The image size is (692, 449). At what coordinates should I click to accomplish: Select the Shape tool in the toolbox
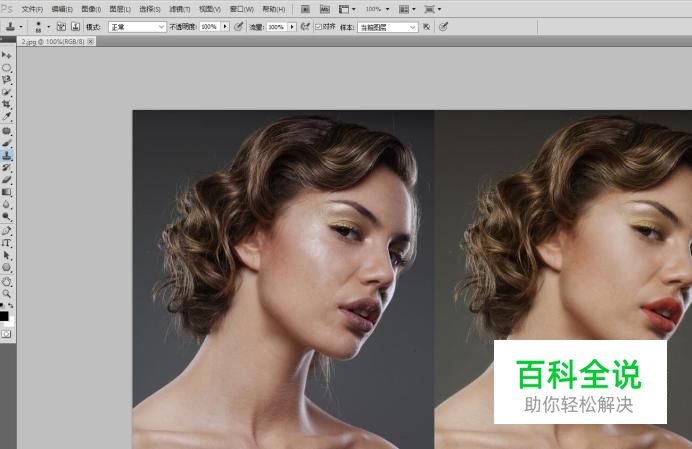(x=6, y=268)
